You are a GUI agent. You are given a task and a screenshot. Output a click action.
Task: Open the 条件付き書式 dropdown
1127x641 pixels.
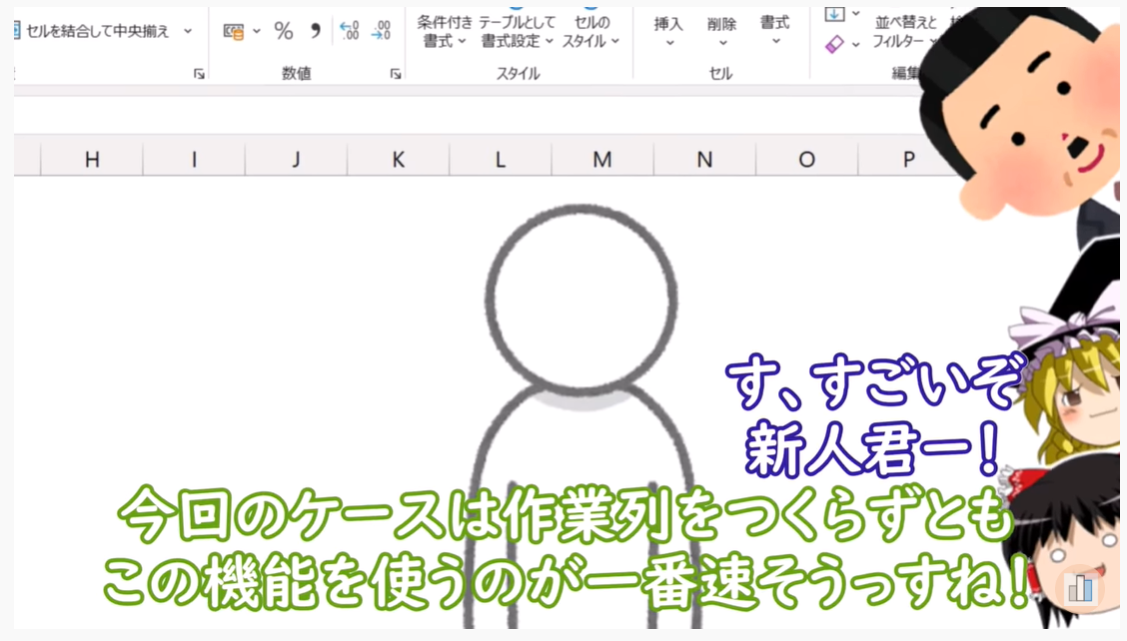point(444,32)
